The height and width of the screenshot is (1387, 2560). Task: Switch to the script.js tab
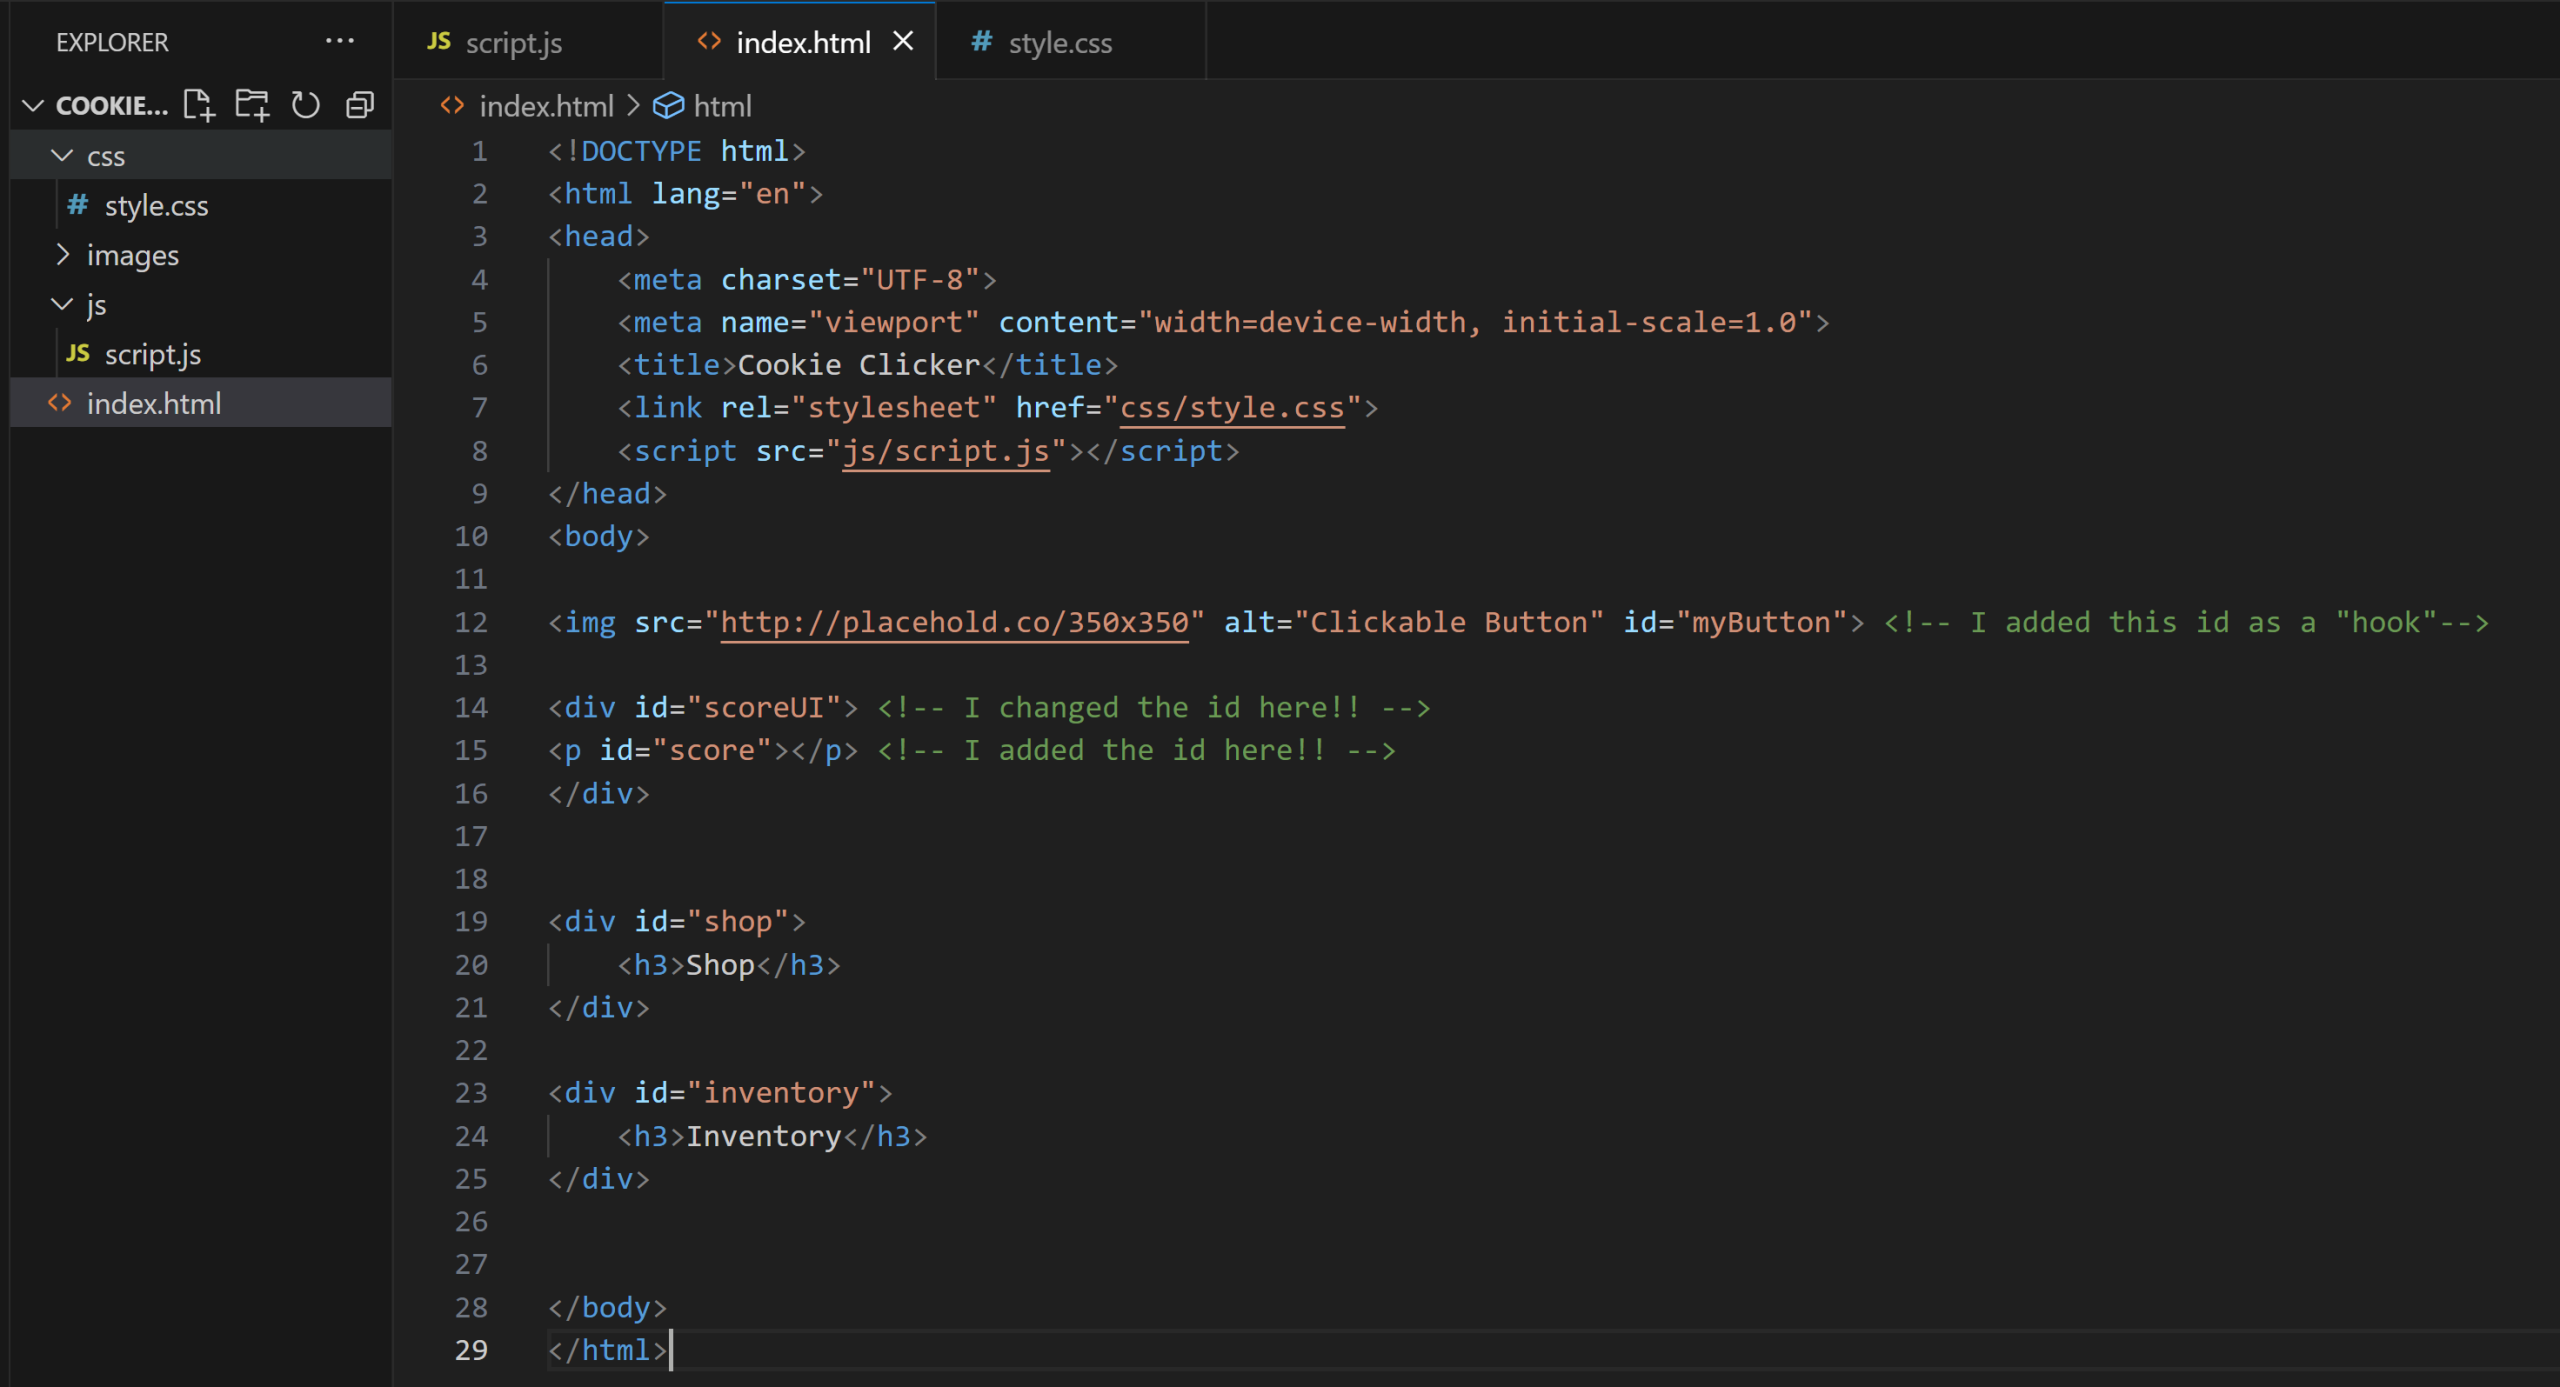(529, 41)
